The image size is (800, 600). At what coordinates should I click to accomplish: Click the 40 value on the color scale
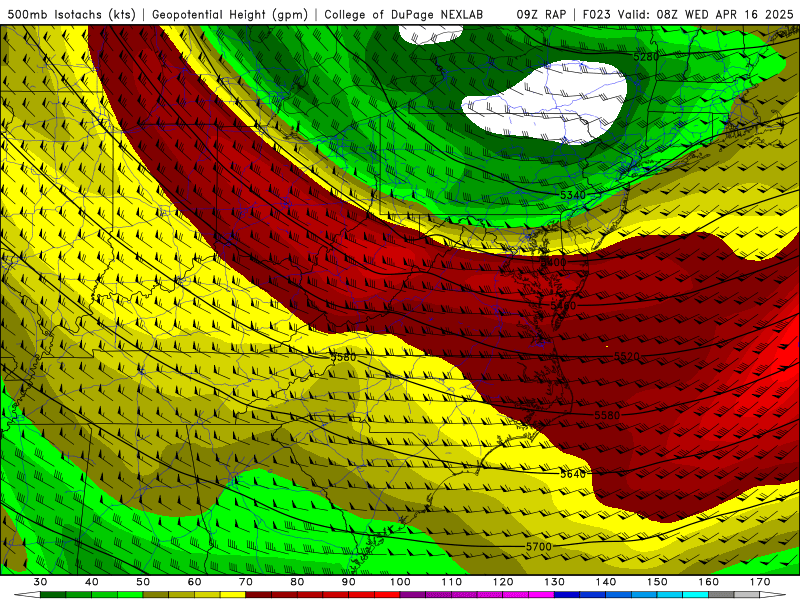point(91,582)
